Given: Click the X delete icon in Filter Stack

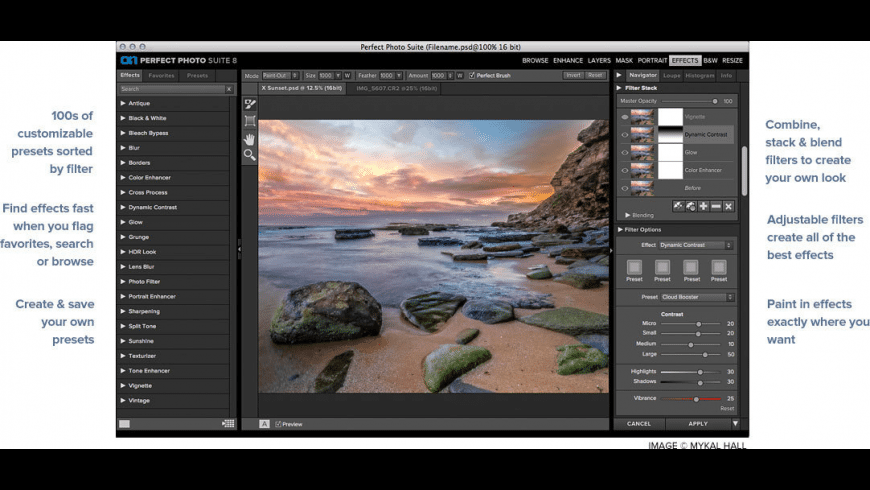Looking at the screenshot, I should coord(729,206).
